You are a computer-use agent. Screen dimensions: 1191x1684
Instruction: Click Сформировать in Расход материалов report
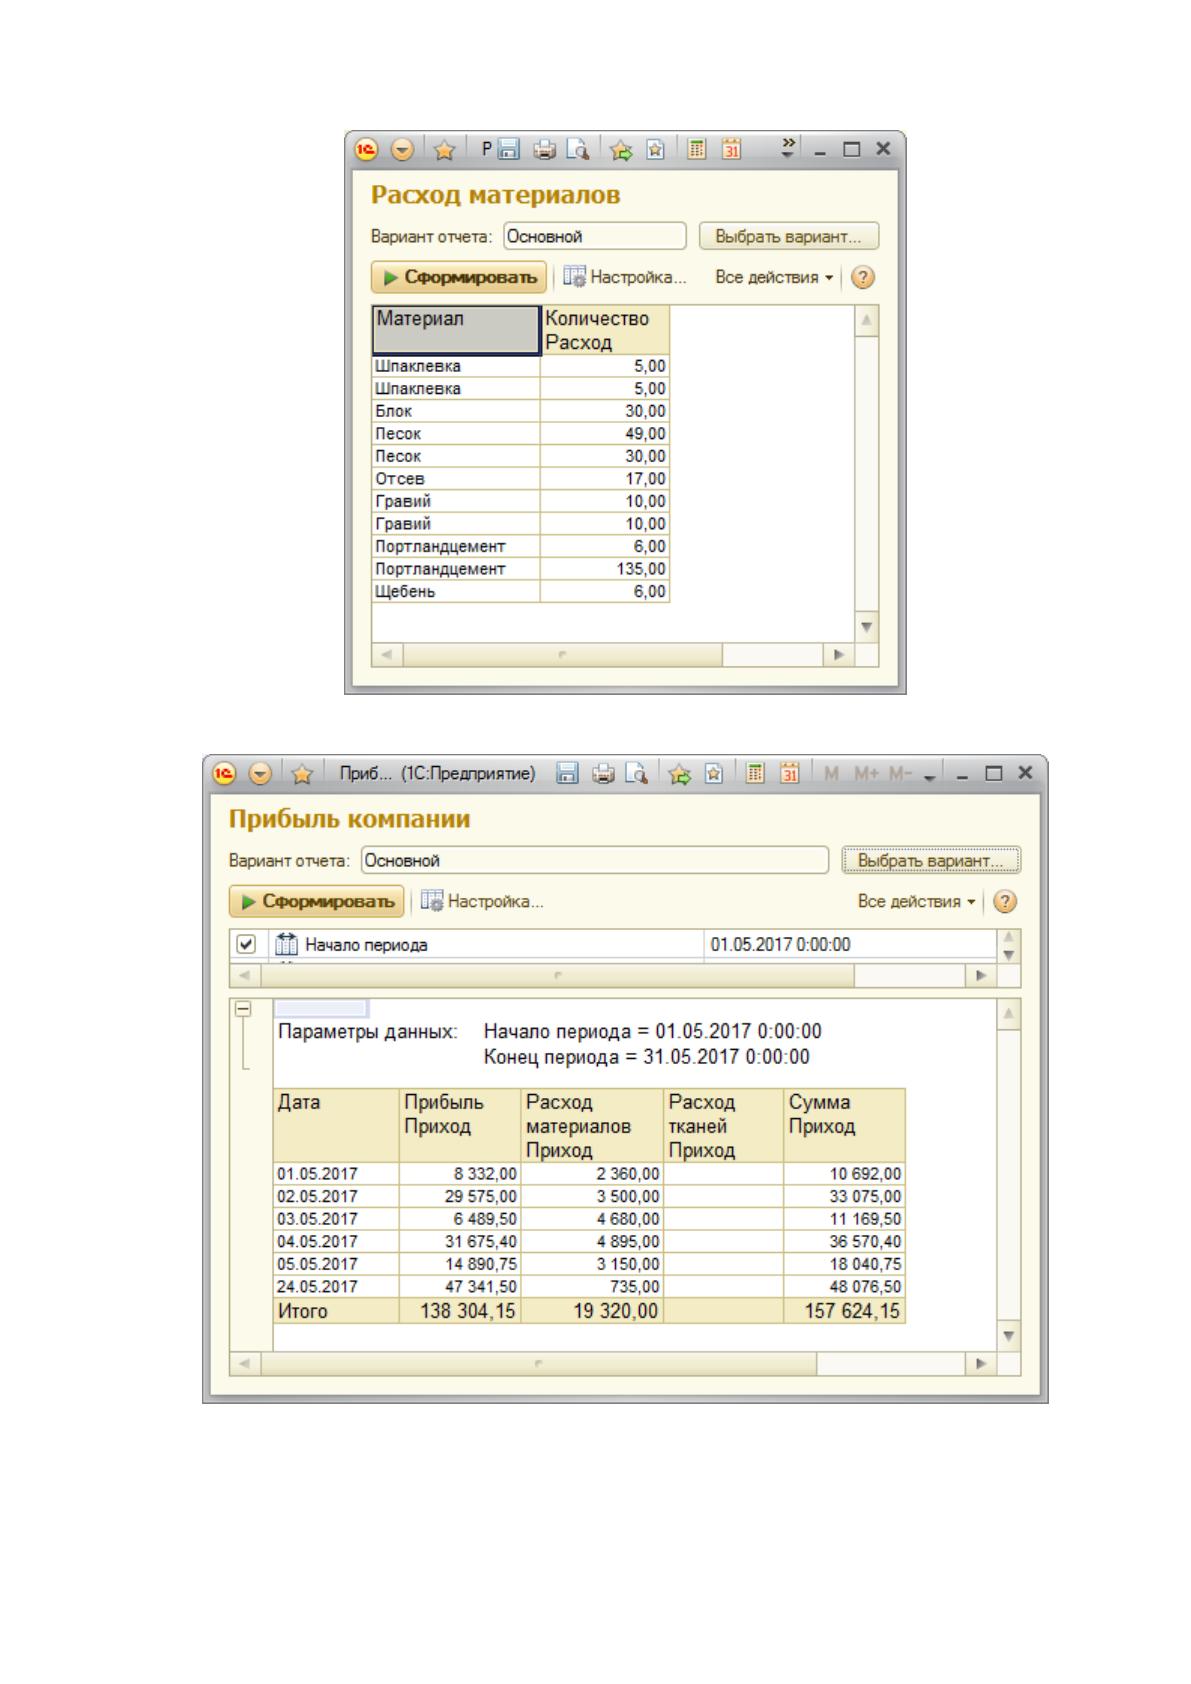click(459, 277)
